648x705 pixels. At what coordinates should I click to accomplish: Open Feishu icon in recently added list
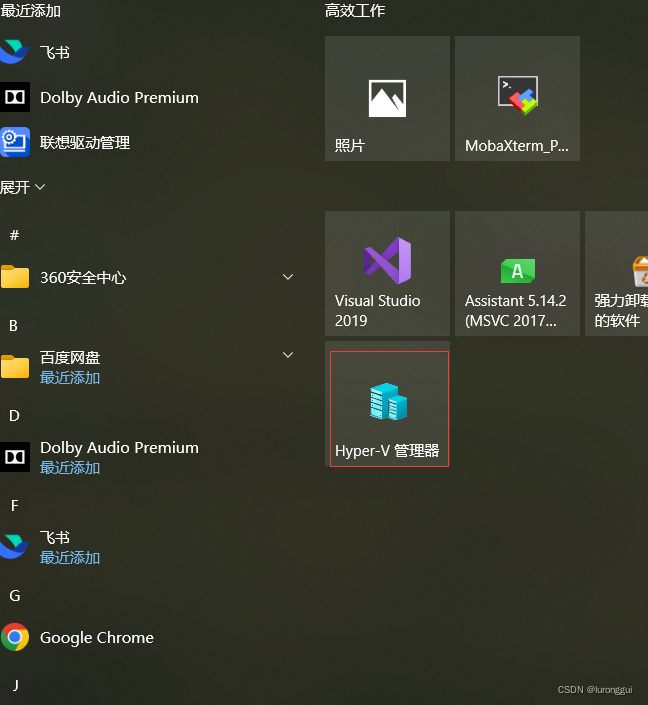[14, 52]
